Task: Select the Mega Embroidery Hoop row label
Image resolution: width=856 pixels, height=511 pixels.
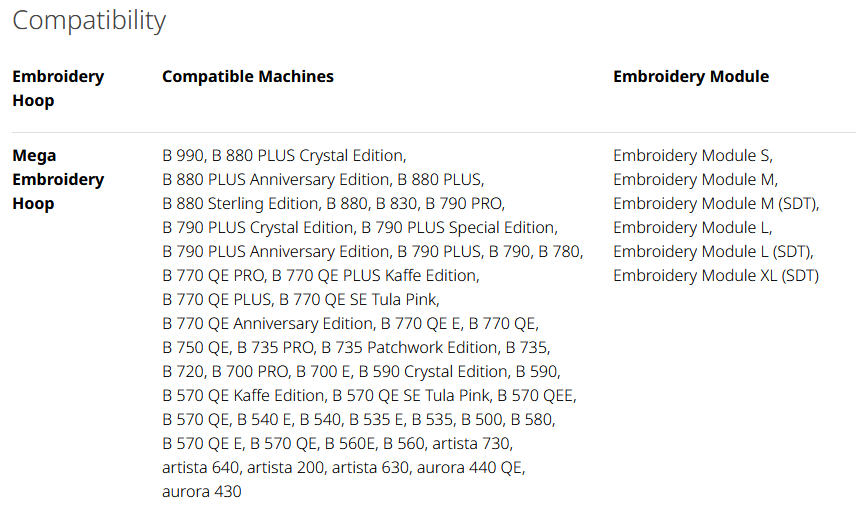Action: pos(58,180)
